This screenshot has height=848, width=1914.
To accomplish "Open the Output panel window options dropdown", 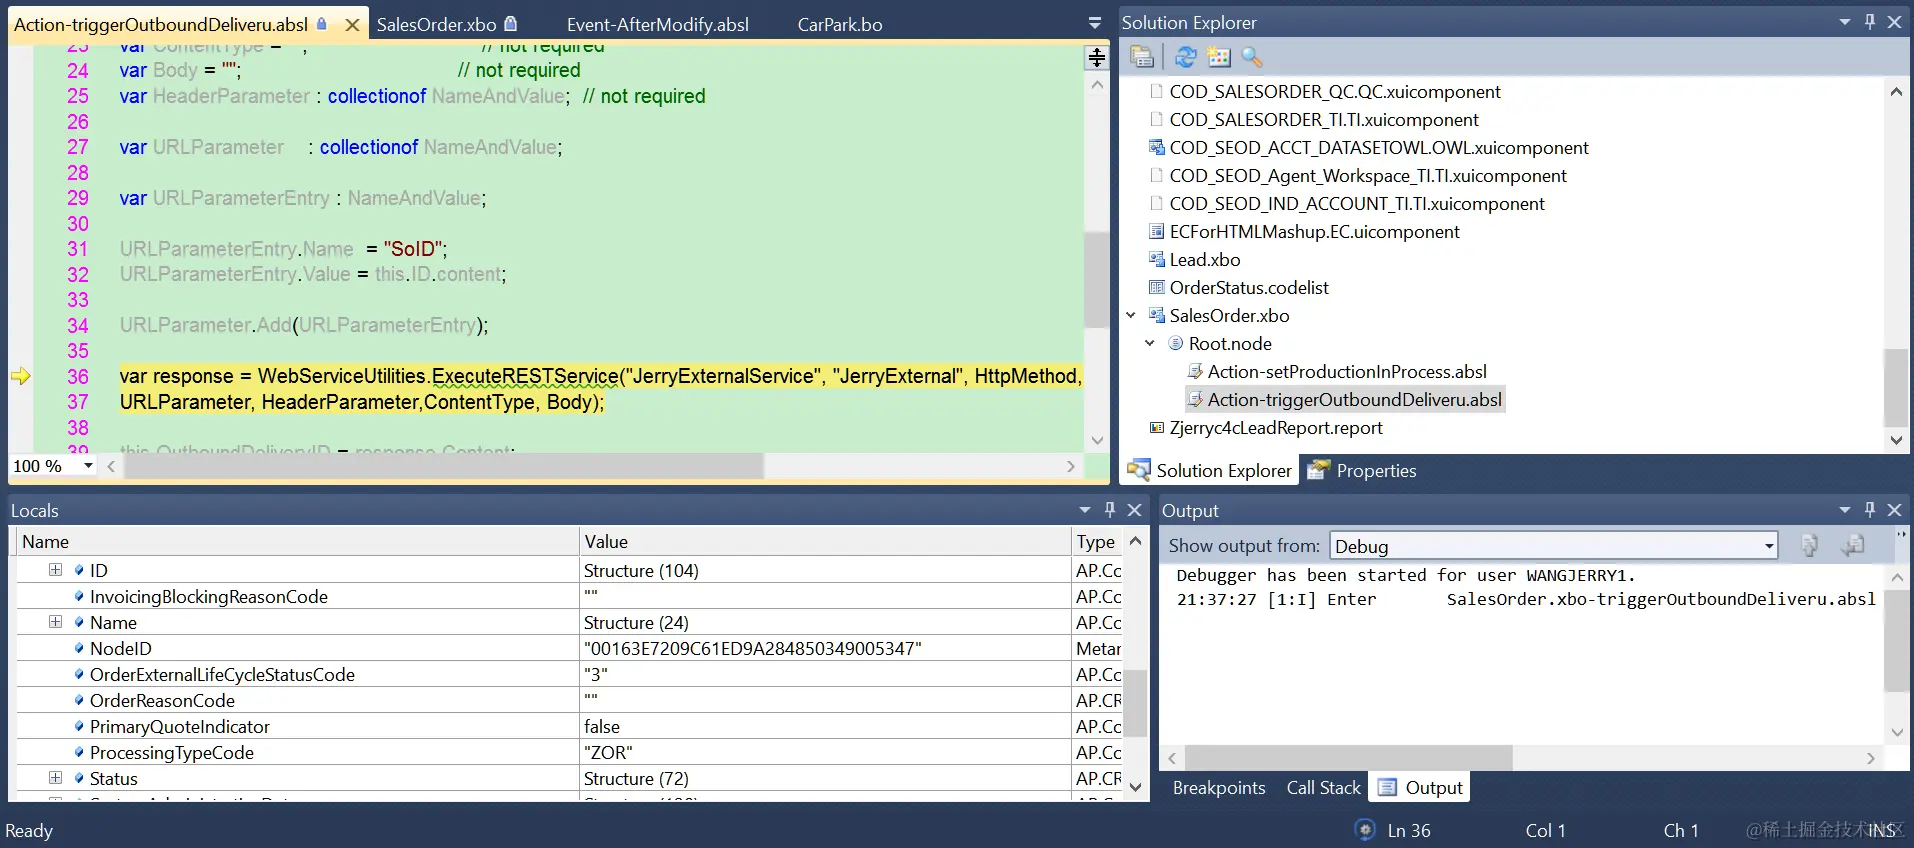I will click(x=1845, y=509).
